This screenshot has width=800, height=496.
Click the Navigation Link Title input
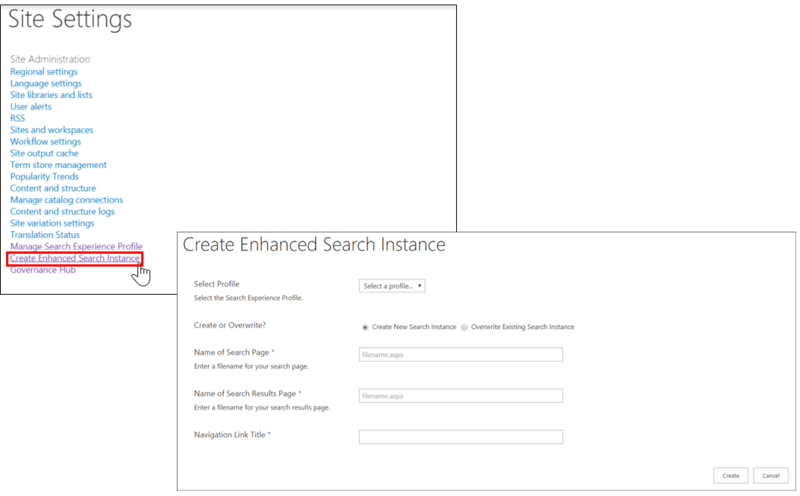460,437
